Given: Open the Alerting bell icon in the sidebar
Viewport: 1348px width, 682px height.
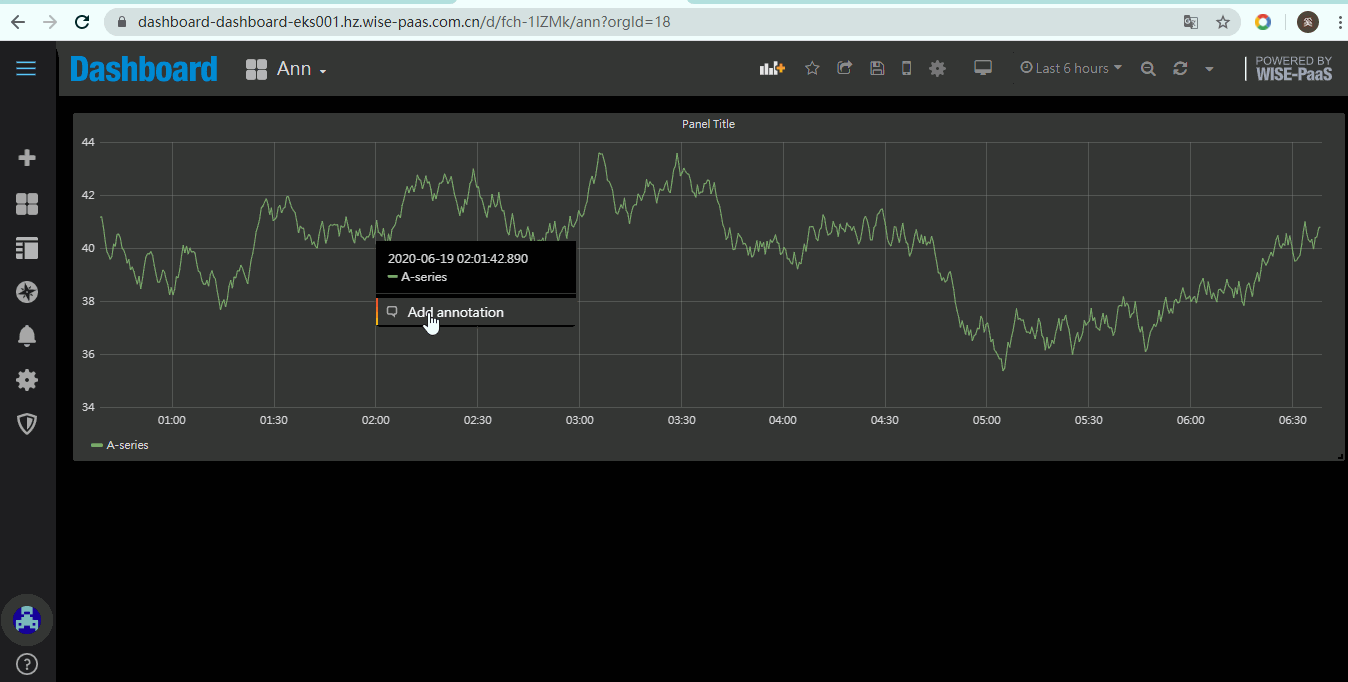Looking at the screenshot, I should (x=27, y=336).
